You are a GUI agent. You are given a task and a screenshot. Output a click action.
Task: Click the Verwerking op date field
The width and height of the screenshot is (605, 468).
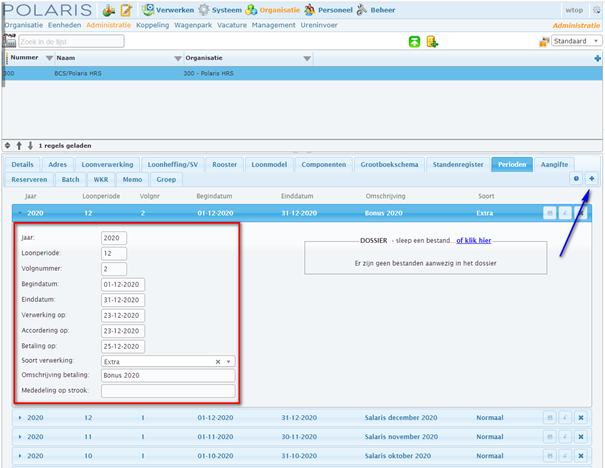[123, 316]
